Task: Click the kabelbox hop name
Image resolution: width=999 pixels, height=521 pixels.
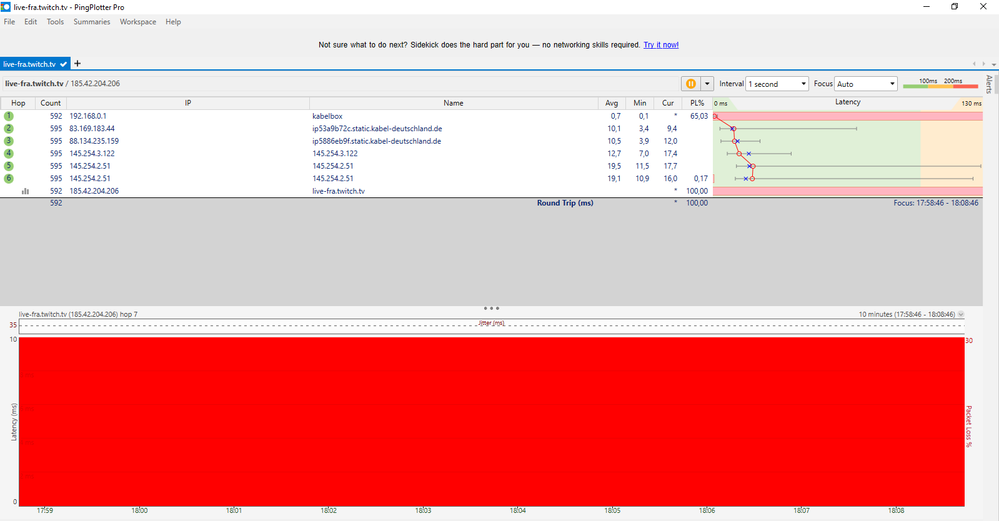Action: pyautogui.click(x=327, y=117)
